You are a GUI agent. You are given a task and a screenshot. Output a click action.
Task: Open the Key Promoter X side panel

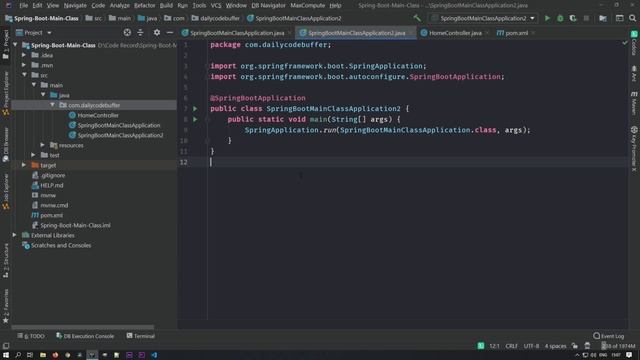tap(634, 149)
